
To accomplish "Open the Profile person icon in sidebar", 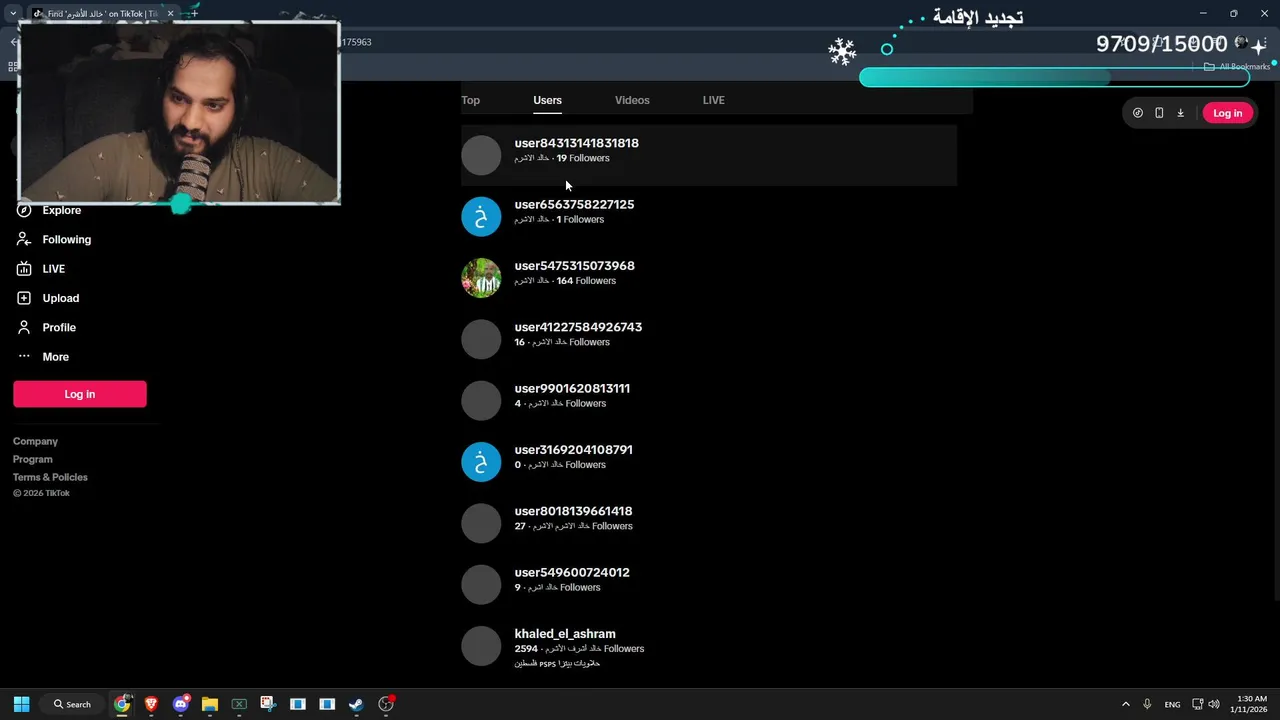I will tap(24, 327).
